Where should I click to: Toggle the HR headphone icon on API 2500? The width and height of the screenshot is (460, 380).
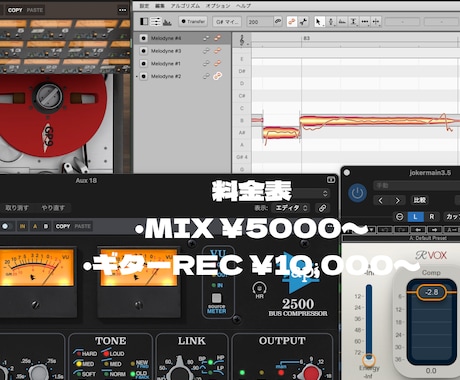point(259,289)
